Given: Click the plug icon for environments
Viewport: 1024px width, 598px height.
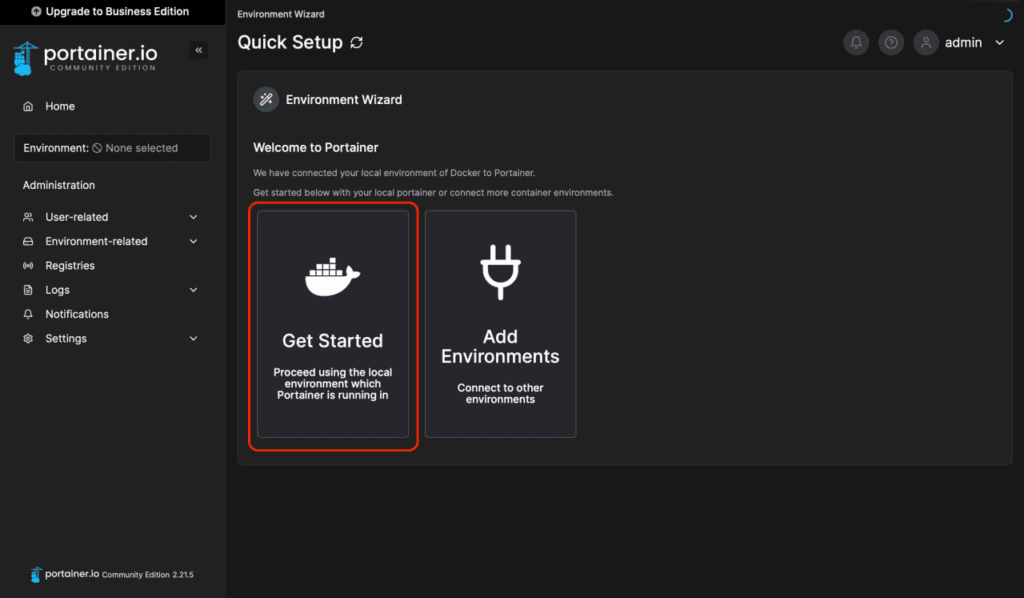Looking at the screenshot, I should tap(500, 272).
